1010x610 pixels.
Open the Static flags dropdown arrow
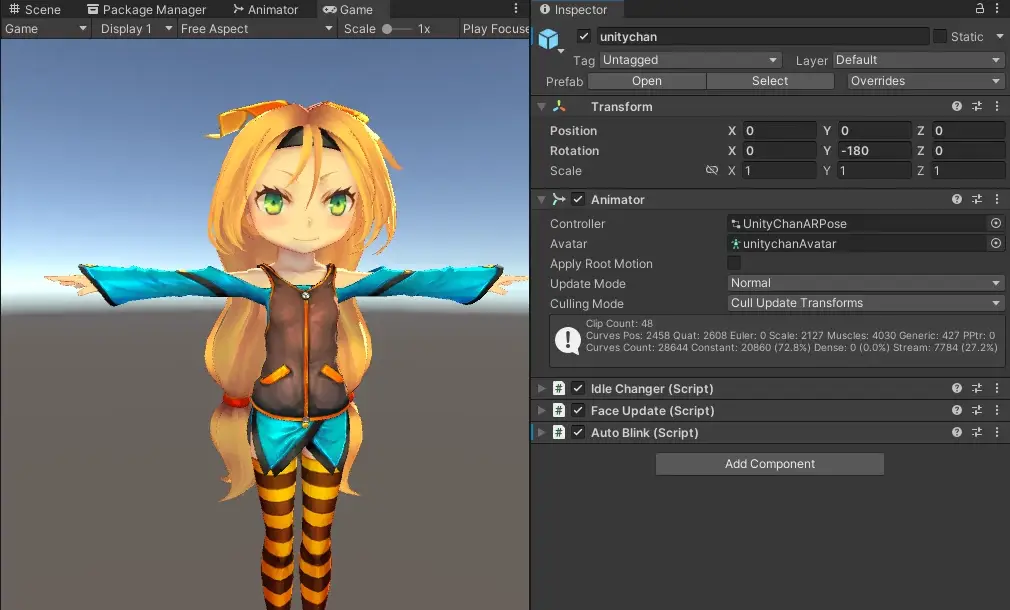999,37
